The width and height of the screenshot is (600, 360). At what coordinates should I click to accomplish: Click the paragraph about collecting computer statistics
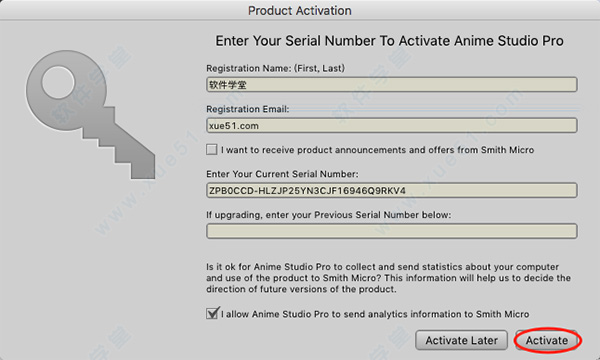pos(388,278)
